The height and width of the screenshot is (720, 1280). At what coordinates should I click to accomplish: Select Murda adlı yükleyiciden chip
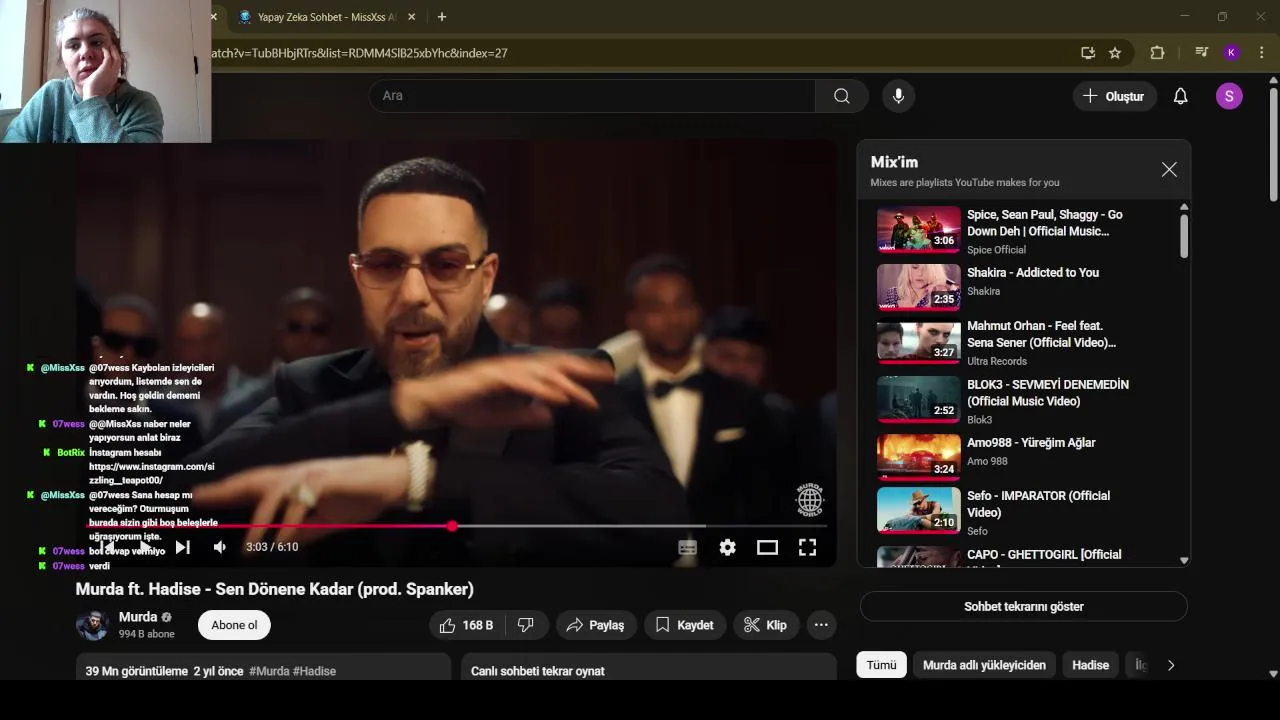pos(984,665)
